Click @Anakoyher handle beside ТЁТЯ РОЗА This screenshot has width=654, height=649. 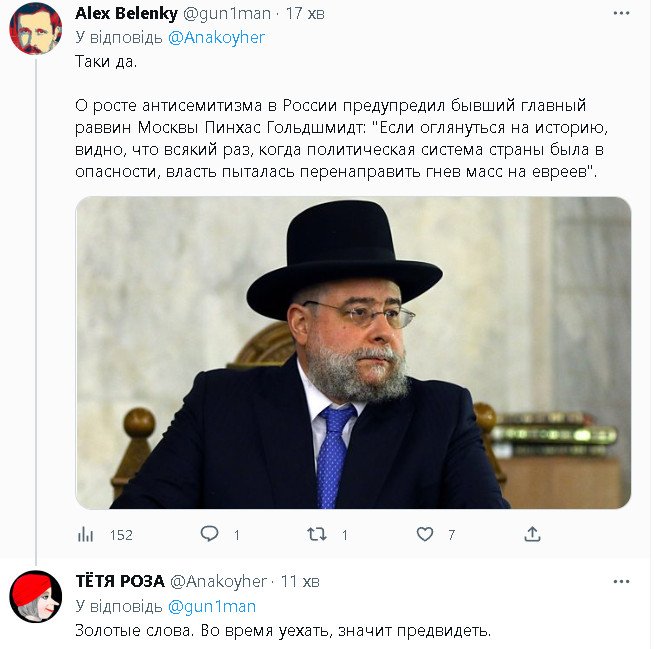pos(218,581)
